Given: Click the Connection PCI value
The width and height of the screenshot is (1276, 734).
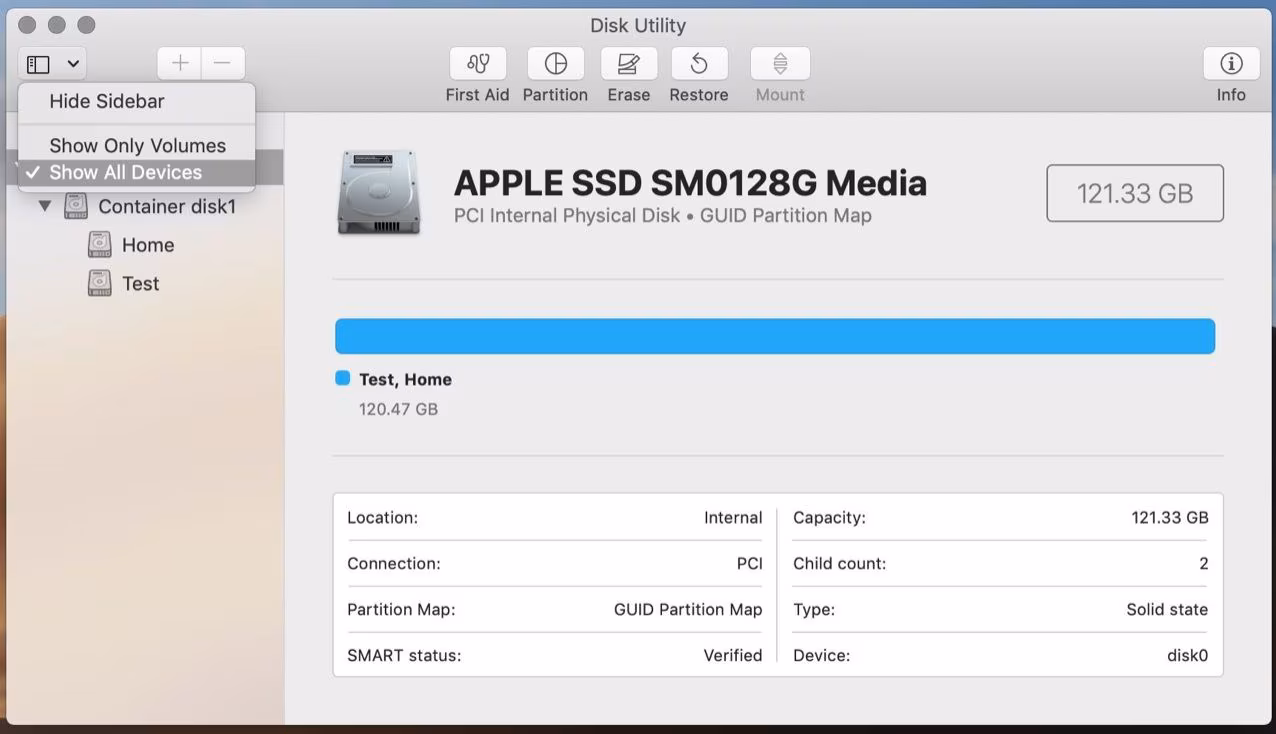Looking at the screenshot, I should click(x=750, y=564).
